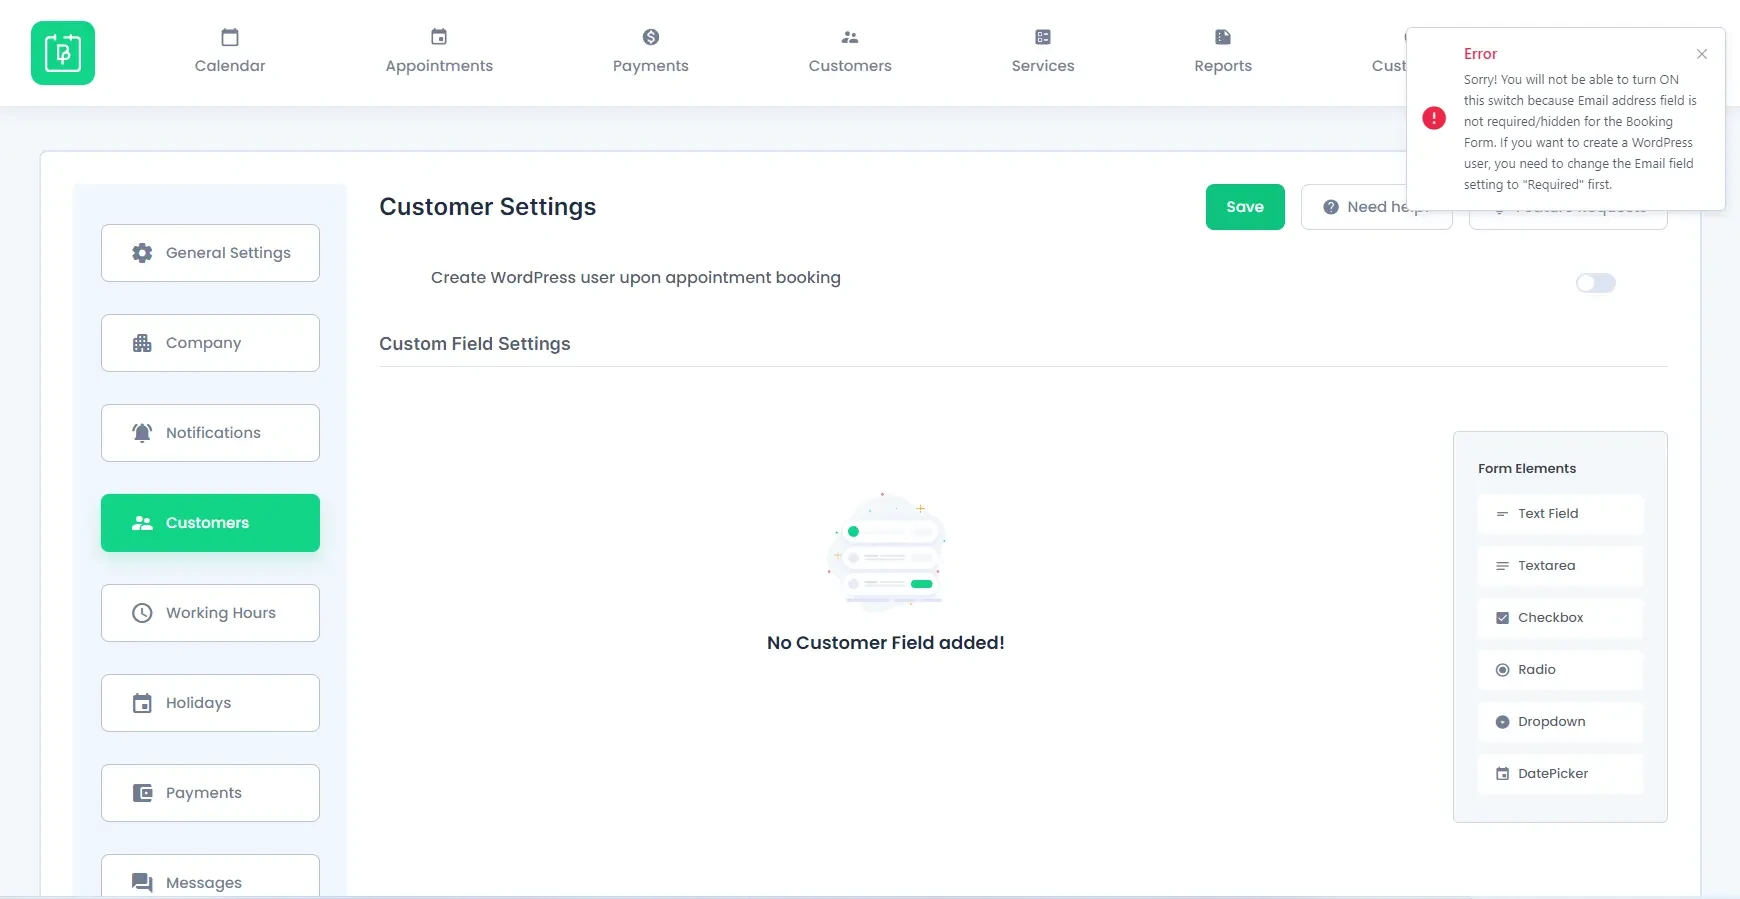
Task: Click the Company building icon in sidebar
Action: pos(142,343)
